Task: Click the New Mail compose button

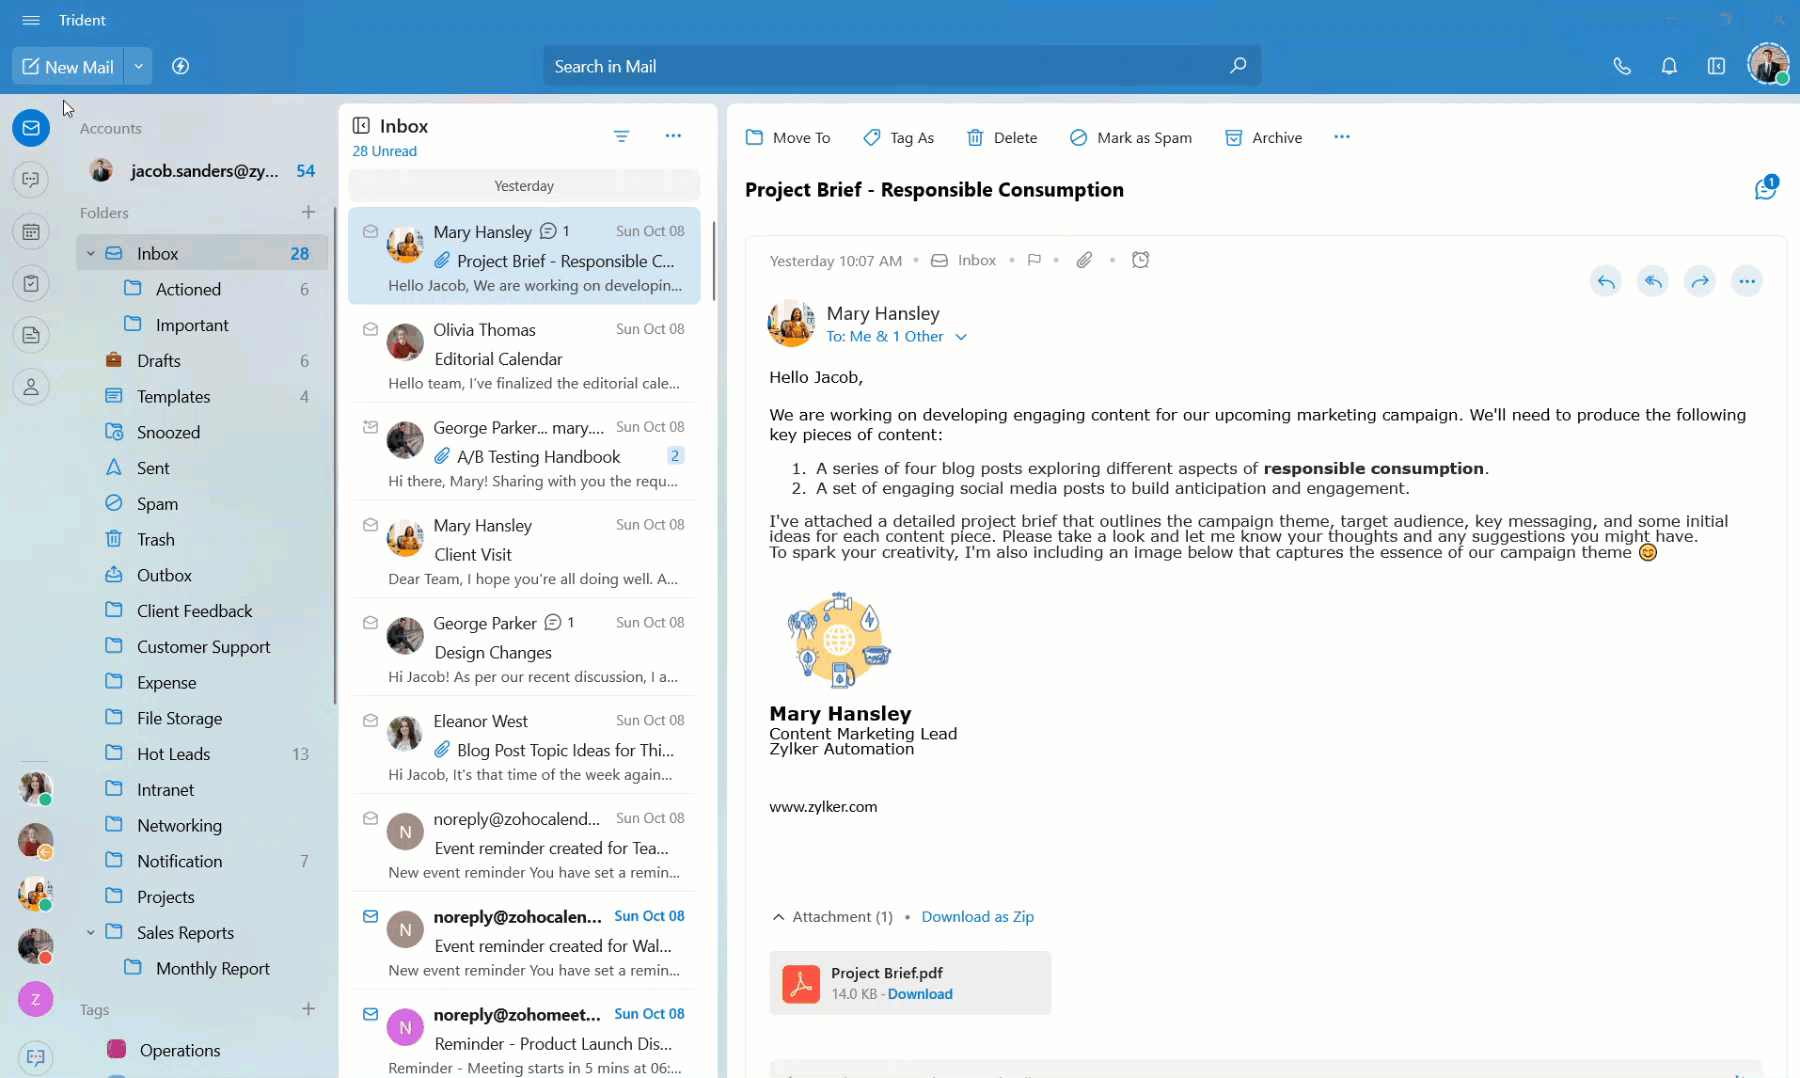Action: click(x=68, y=67)
